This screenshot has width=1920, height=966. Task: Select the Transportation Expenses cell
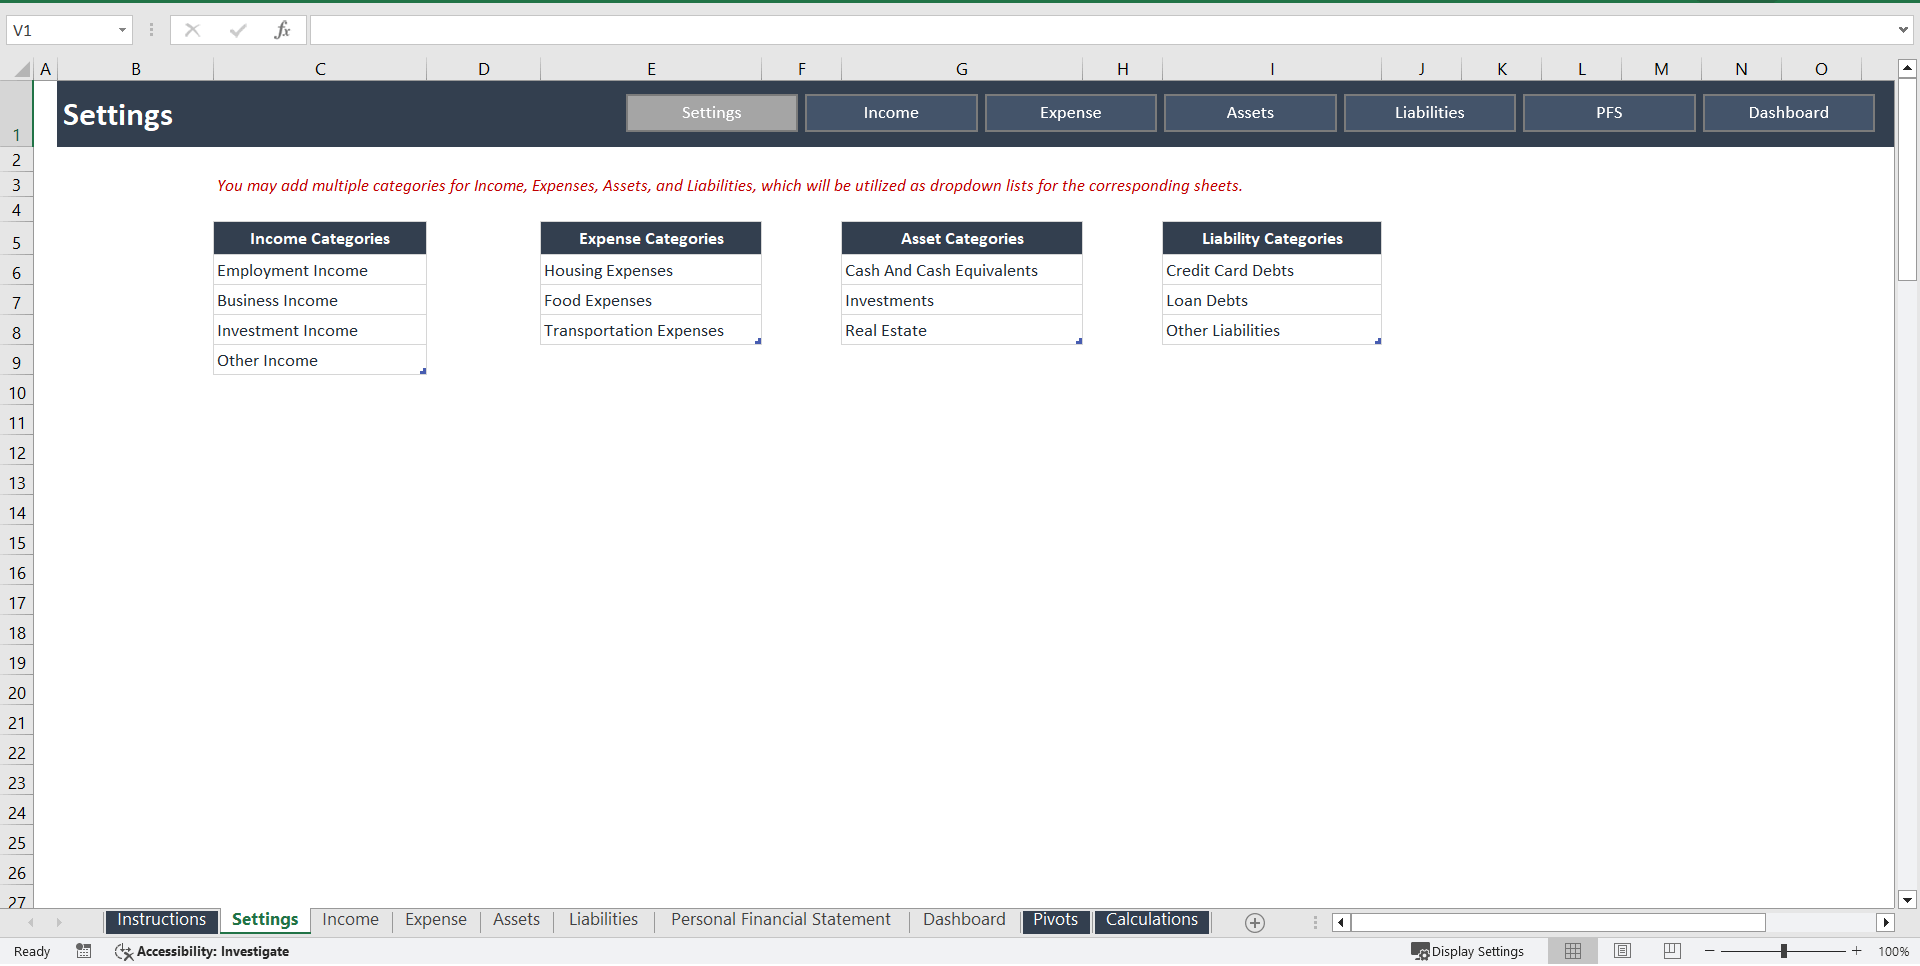pos(651,330)
